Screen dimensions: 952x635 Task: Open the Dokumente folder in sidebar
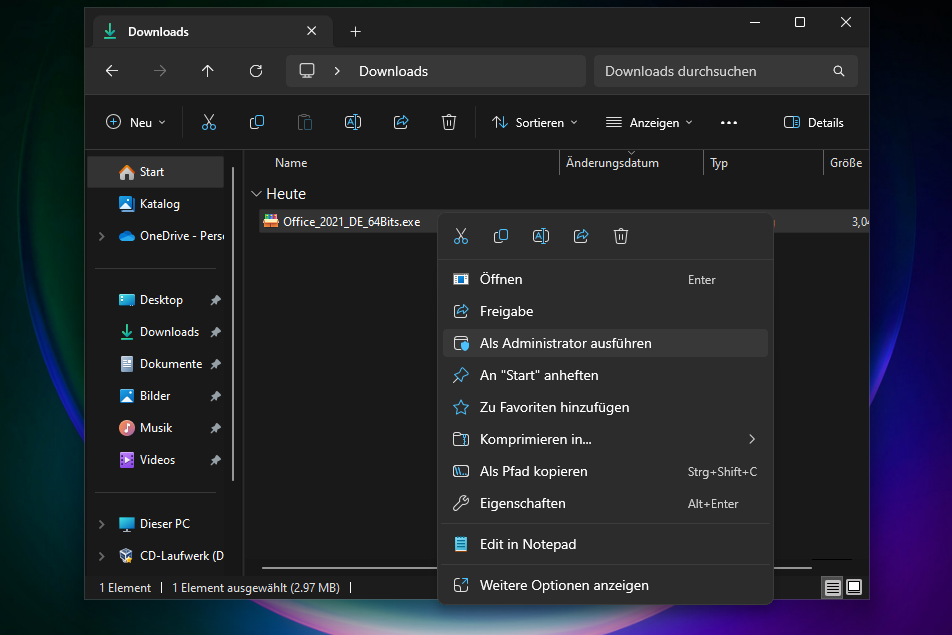[170, 364]
